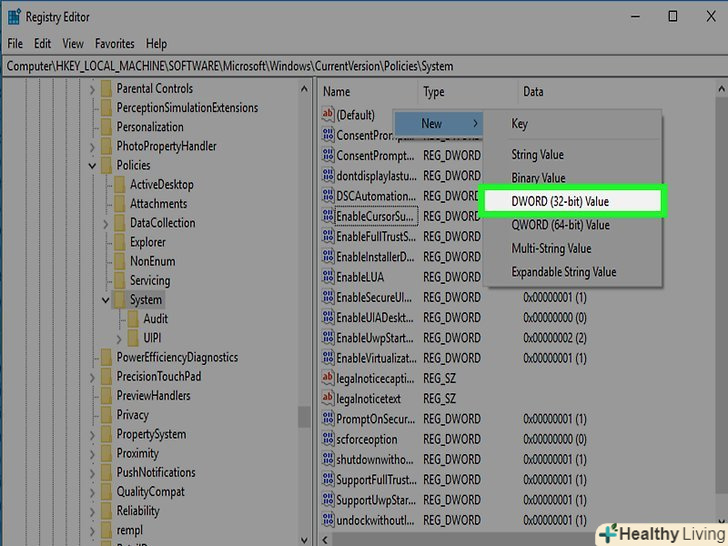The image size is (728, 546).
Task: Expand the PrecisionTouchPad key
Action: point(92,377)
